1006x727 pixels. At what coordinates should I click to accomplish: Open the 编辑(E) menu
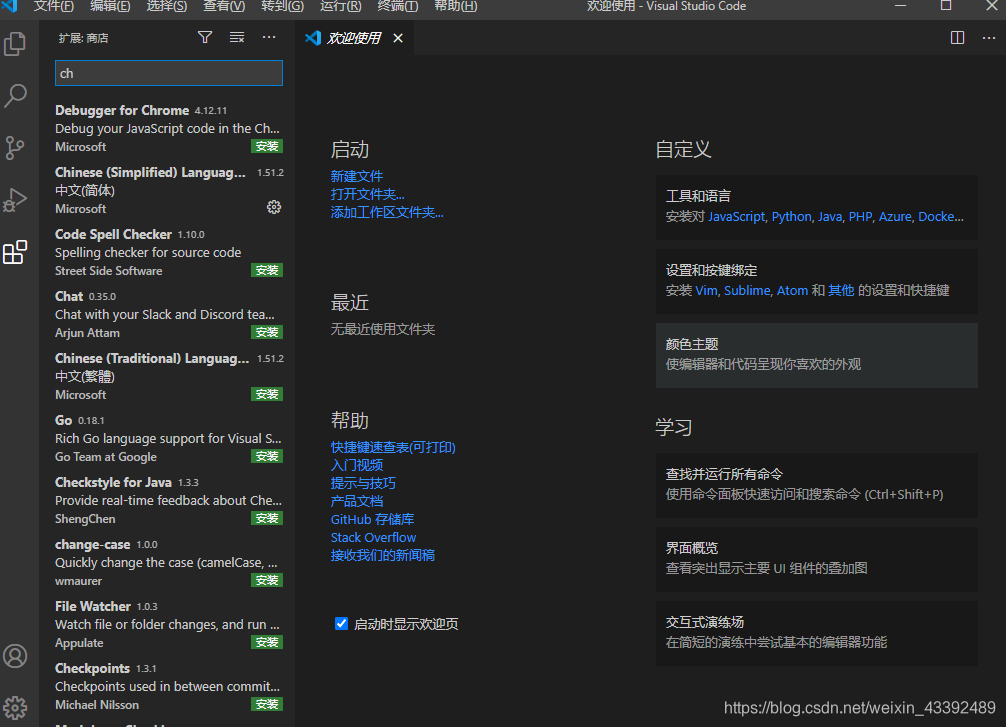[110, 6]
